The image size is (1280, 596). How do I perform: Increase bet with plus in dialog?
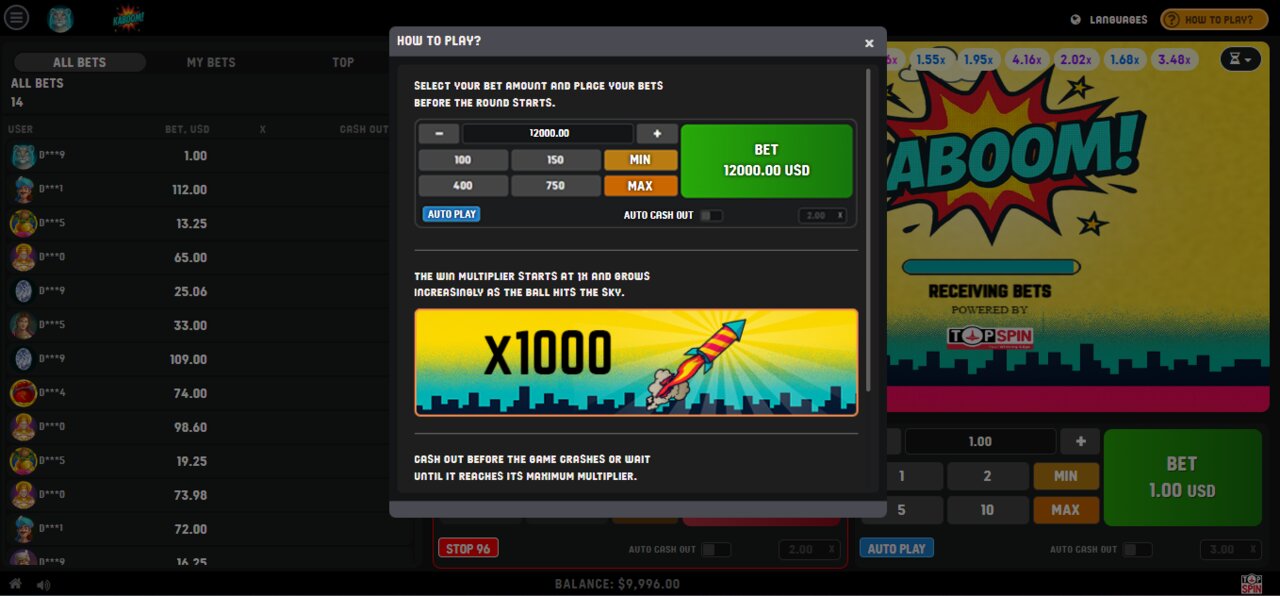(x=657, y=134)
